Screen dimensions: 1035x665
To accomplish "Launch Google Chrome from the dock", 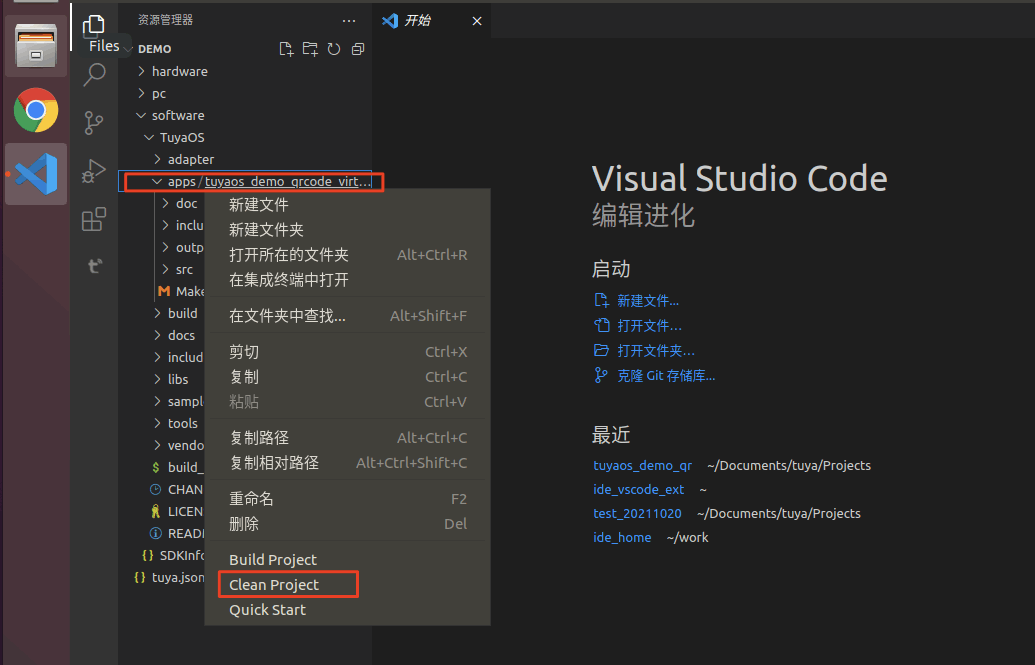I will [x=36, y=110].
